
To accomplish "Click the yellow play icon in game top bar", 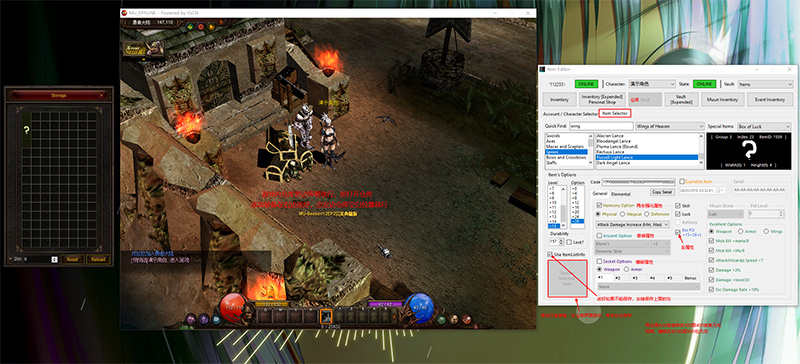I will coord(210,26).
